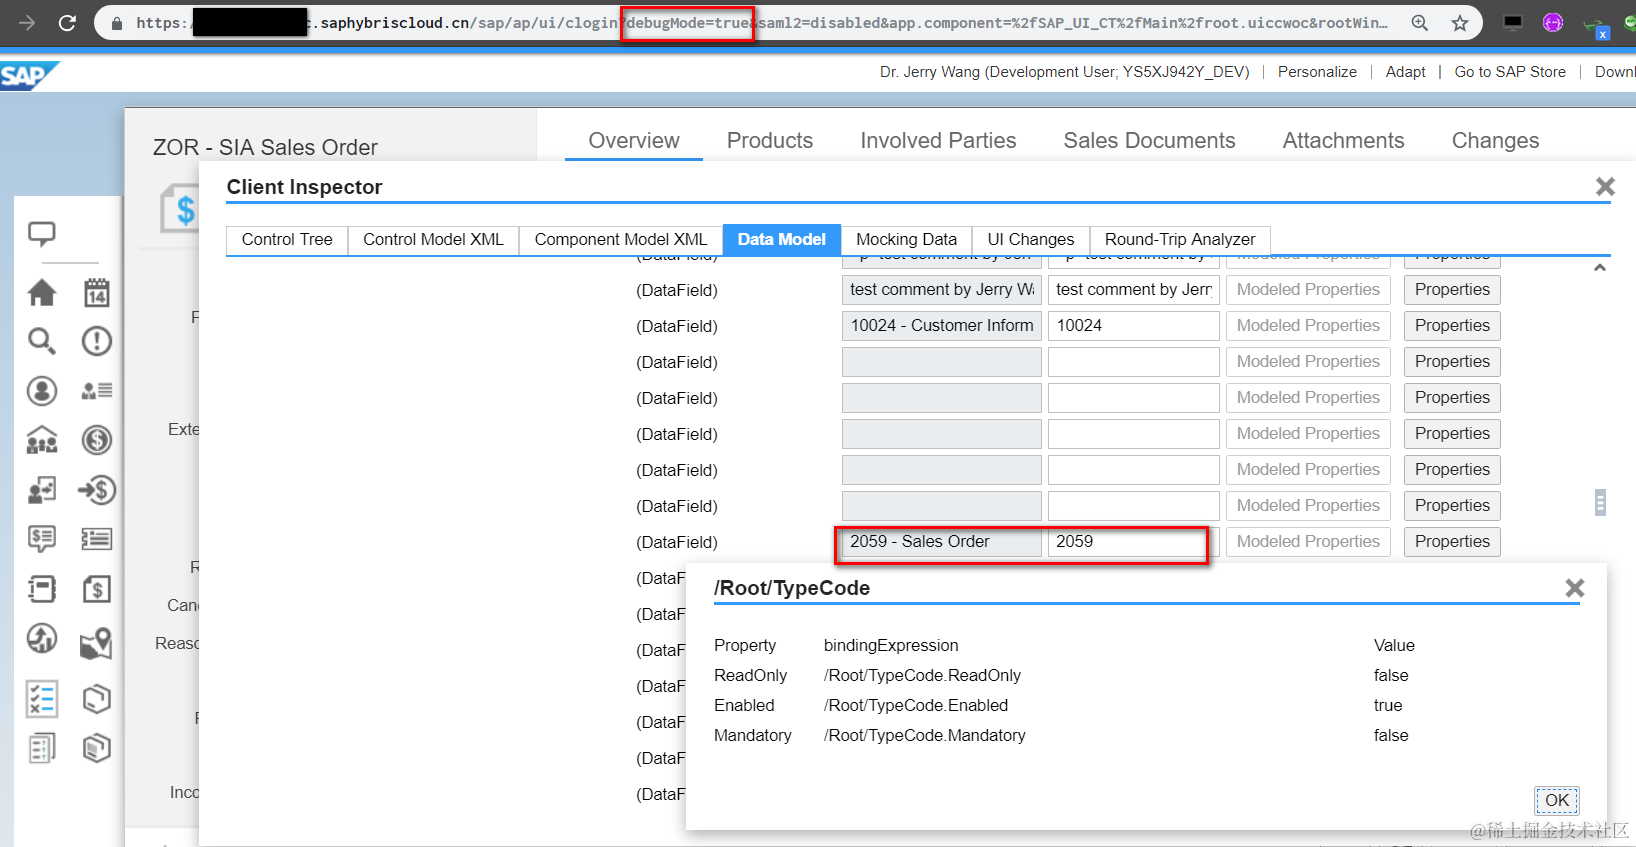
Task: Switch to UI Changes tab
Action: (x=1031, y=240)
